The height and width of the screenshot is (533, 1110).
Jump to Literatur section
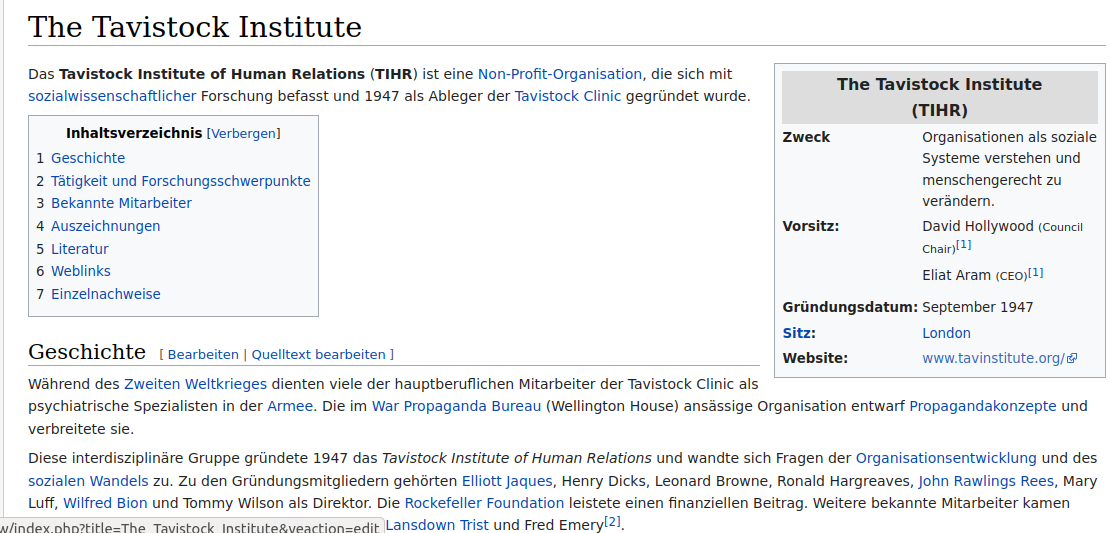pyautogui.click(x=79, y=249)
